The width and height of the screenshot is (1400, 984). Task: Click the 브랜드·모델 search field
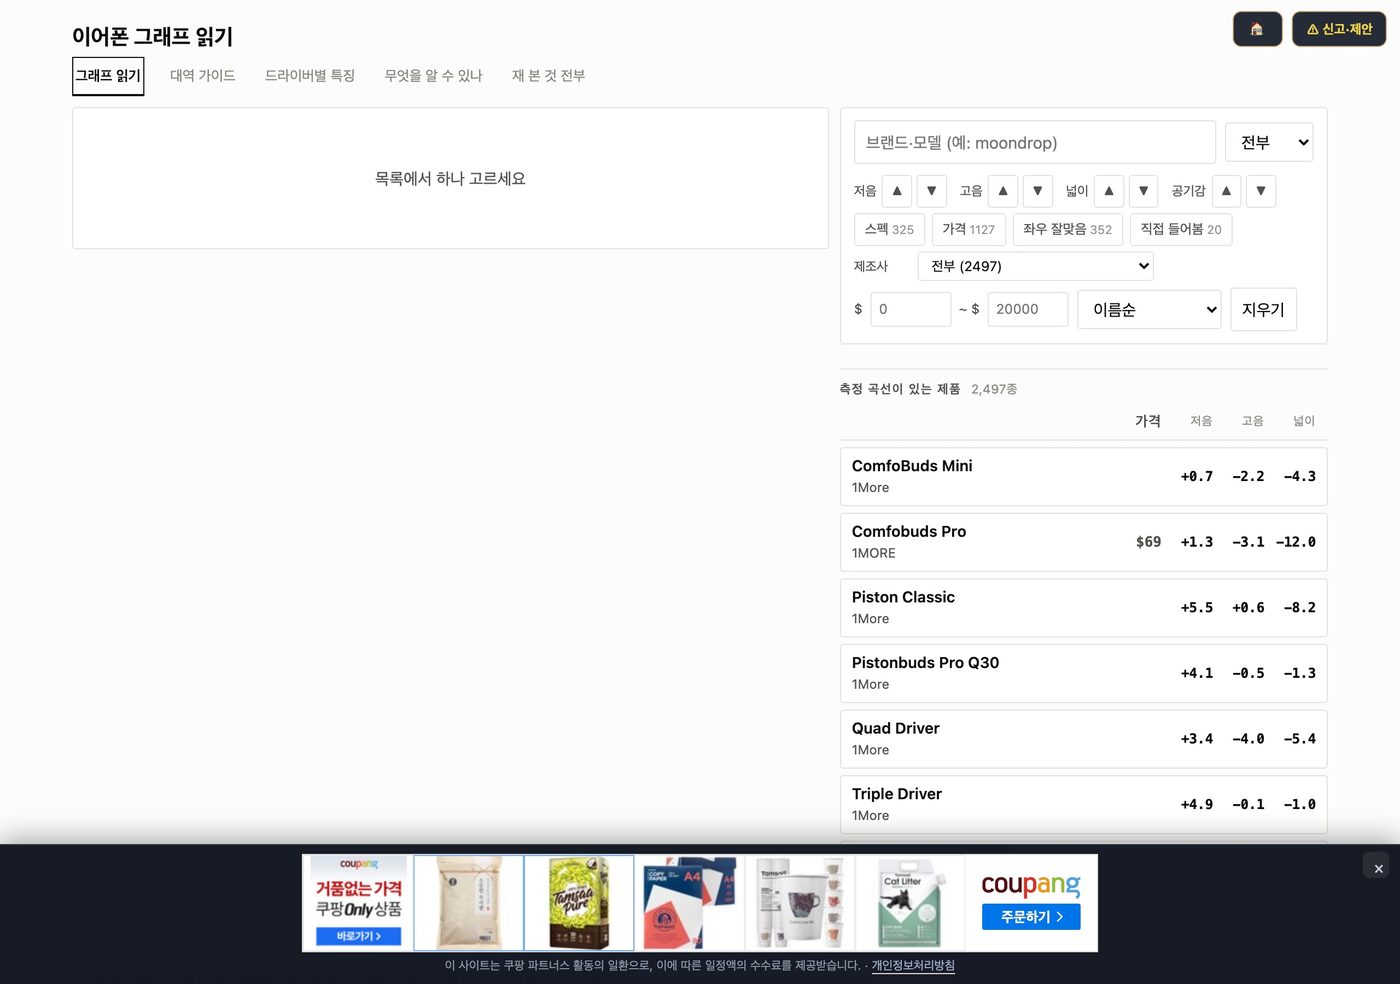pyautogui.click(x=1035, y=143)
